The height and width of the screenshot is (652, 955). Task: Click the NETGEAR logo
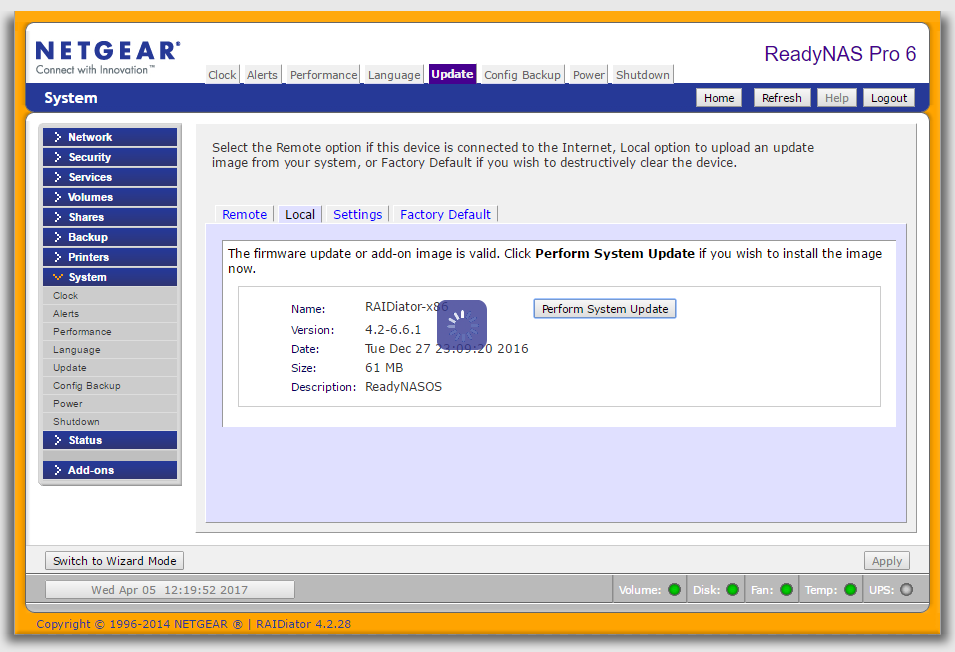click(x=108, y=57)
